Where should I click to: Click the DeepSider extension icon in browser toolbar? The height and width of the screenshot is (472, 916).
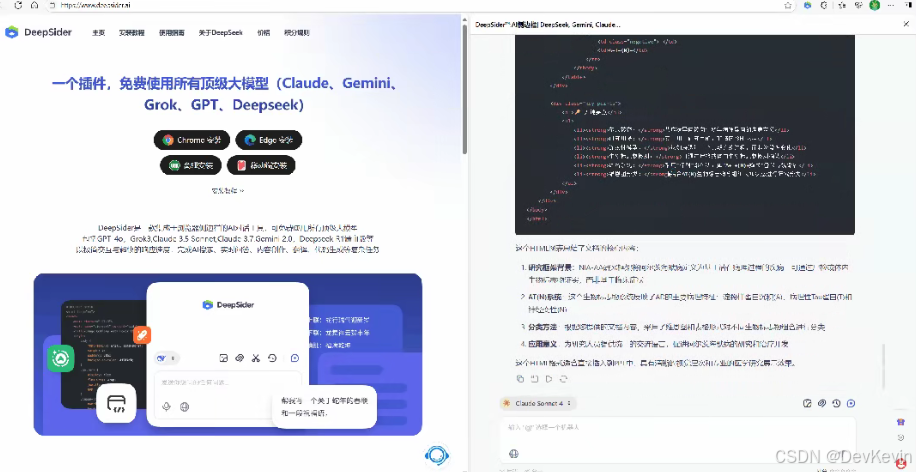(x=808, y=5)
